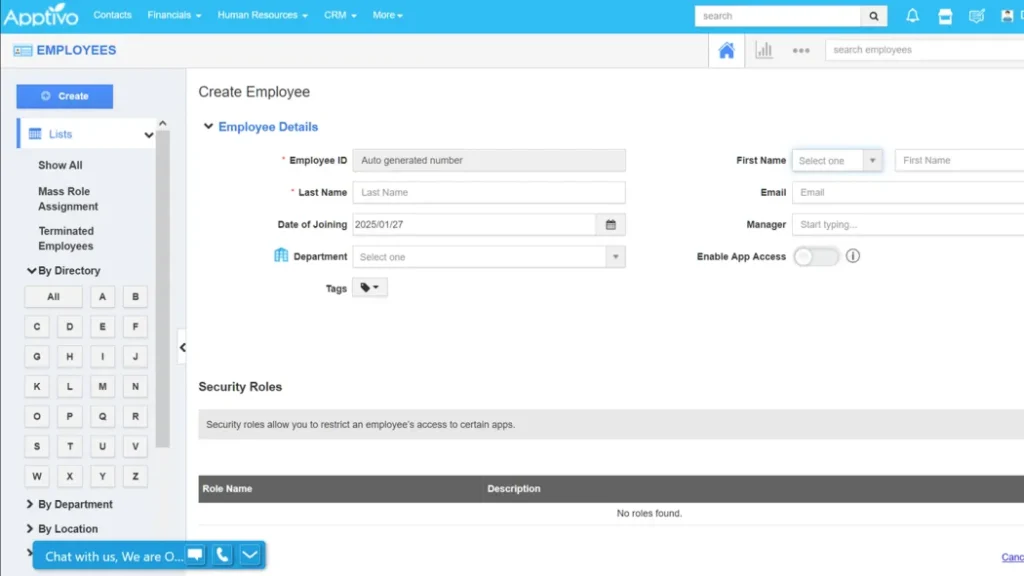Click the Enable App Access info icon

pos(853,256)
